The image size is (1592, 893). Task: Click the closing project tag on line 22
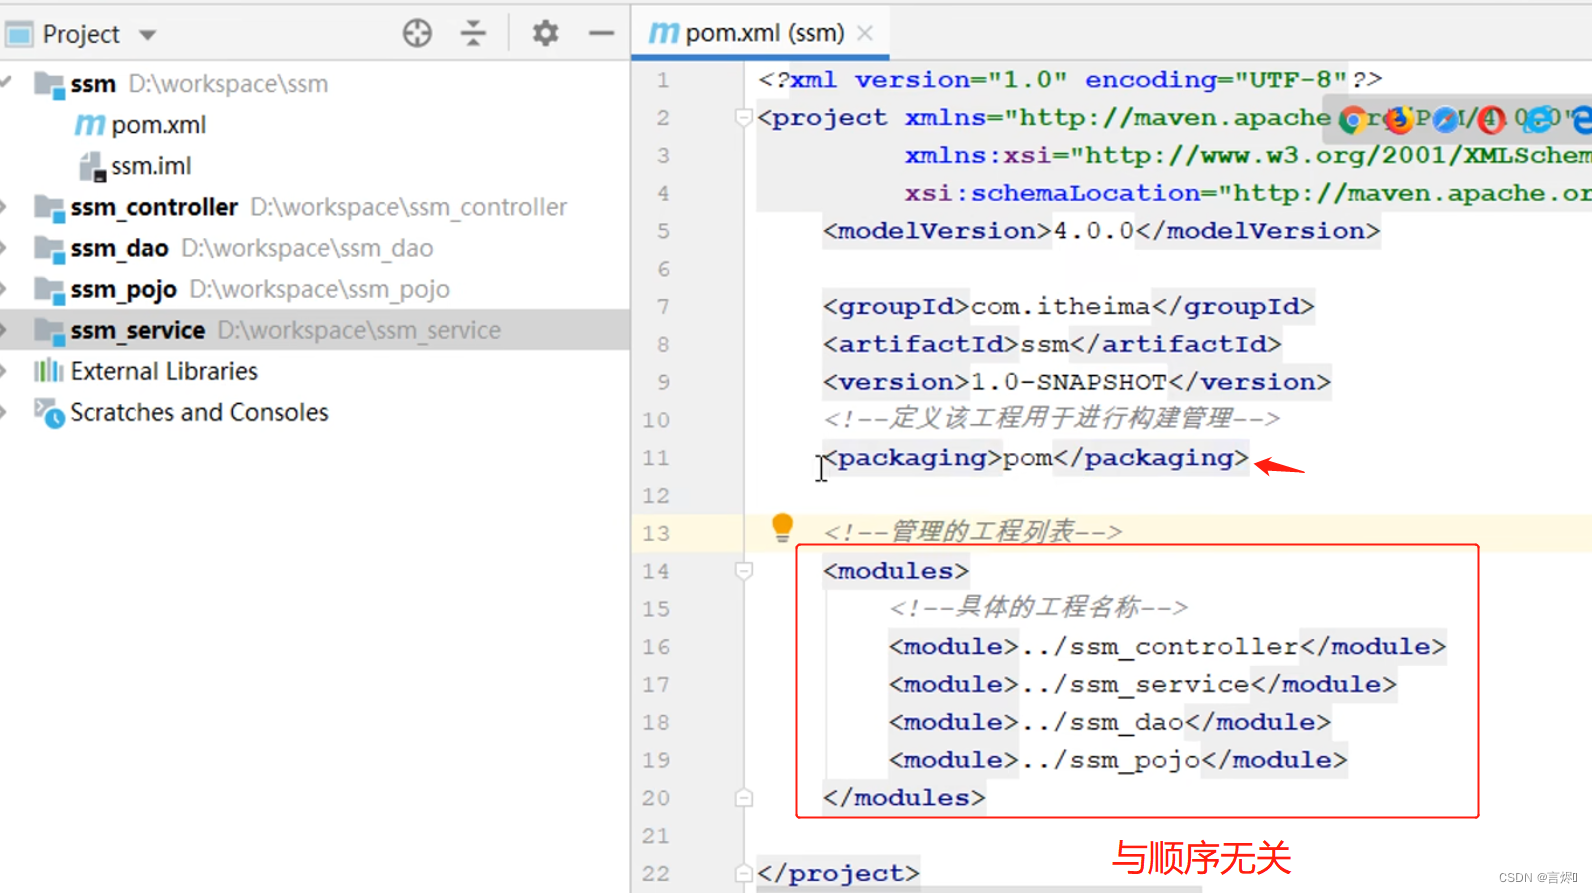click(x=838, y=873)
